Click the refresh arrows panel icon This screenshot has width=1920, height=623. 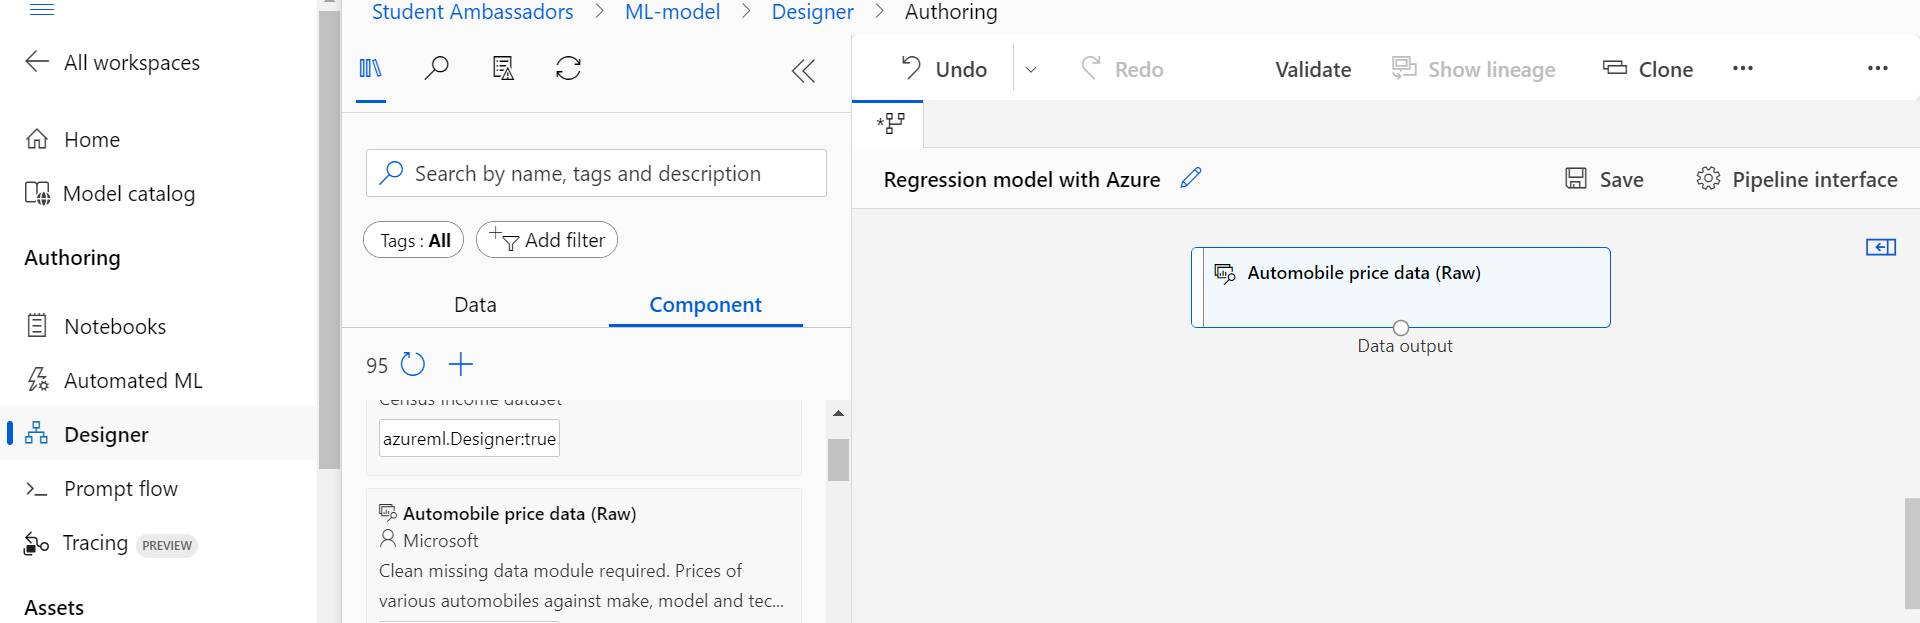568,68
